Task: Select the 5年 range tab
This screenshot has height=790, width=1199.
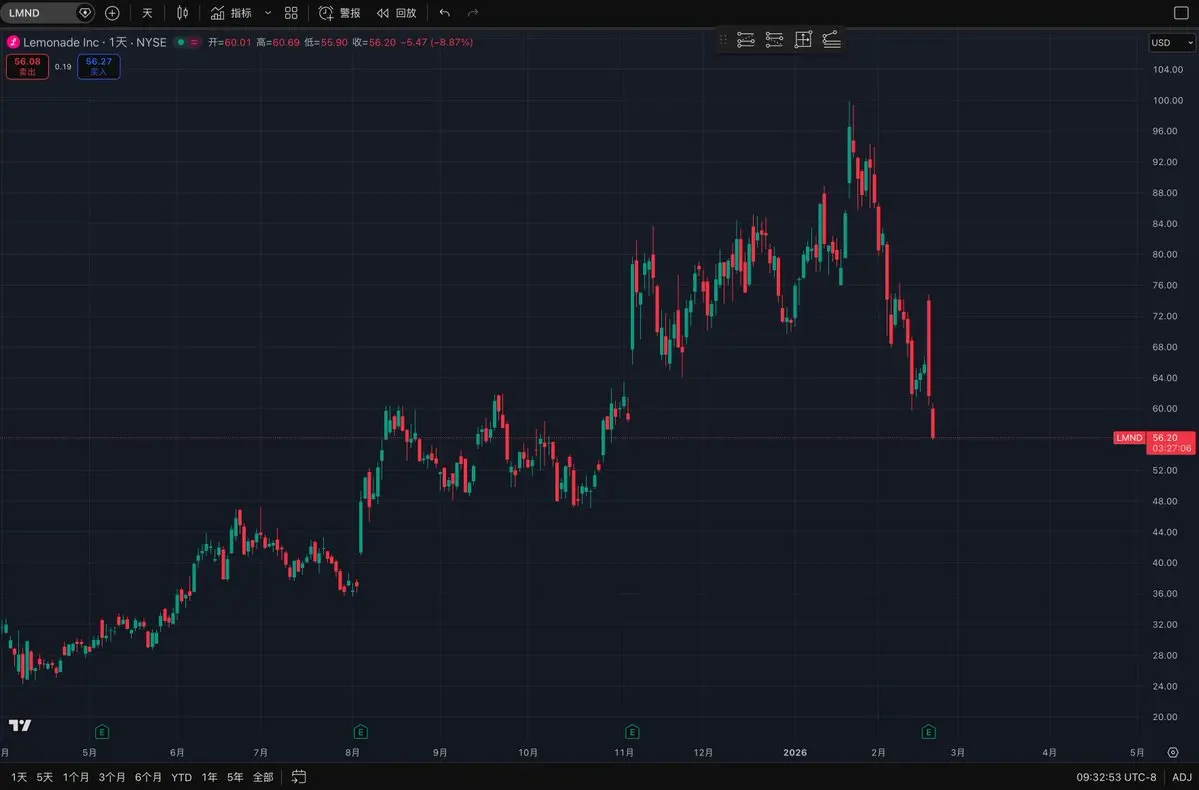Action: 235,777
